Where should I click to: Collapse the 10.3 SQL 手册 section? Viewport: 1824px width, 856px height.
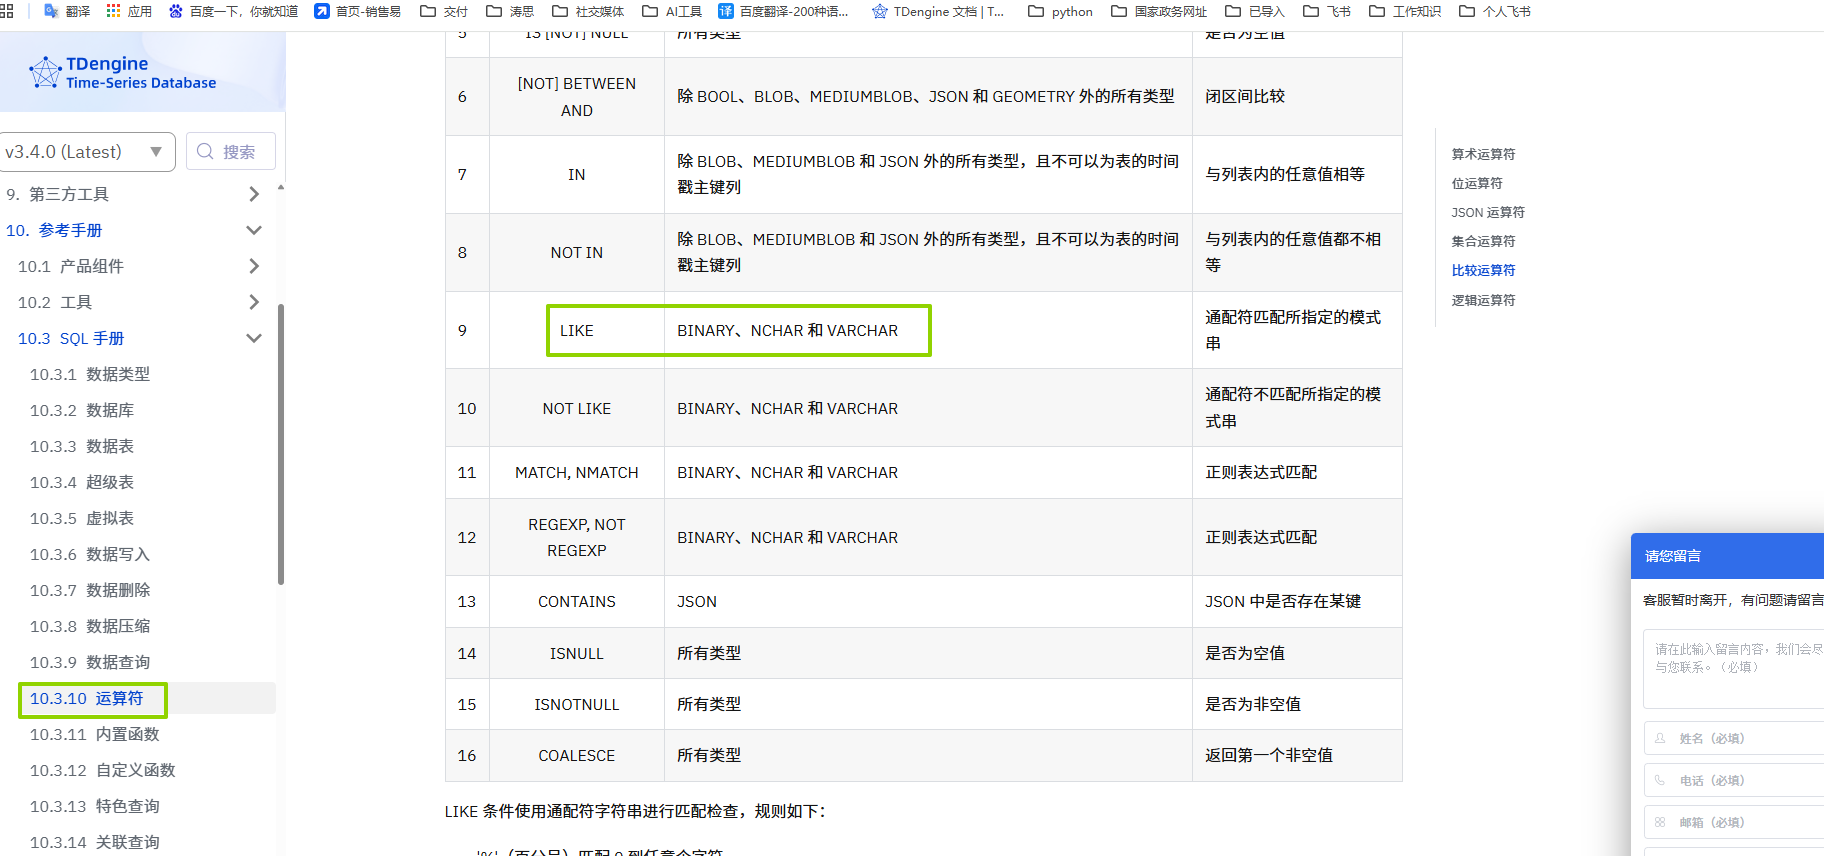(253, 338)
